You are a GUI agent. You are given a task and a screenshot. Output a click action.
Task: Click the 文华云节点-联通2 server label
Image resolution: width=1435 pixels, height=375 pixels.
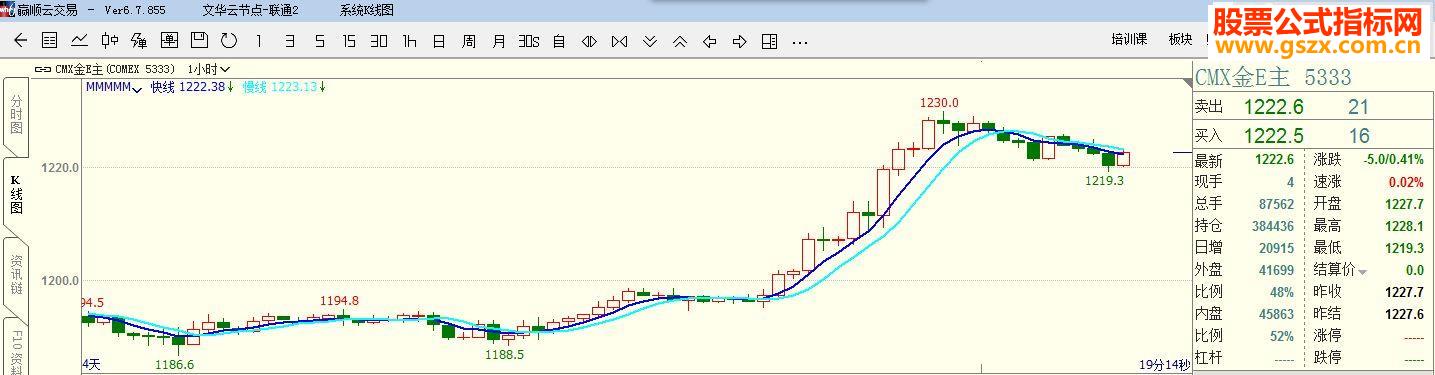pos(251,10)
